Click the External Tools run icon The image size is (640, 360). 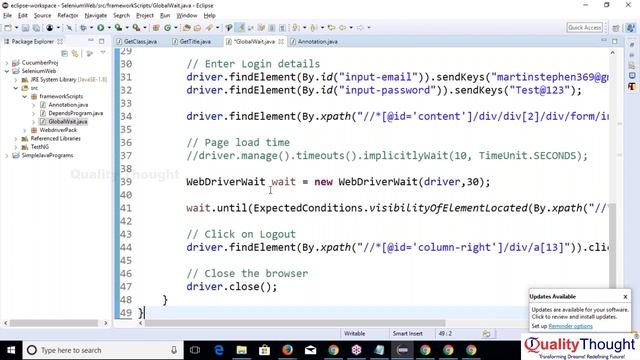136,28
